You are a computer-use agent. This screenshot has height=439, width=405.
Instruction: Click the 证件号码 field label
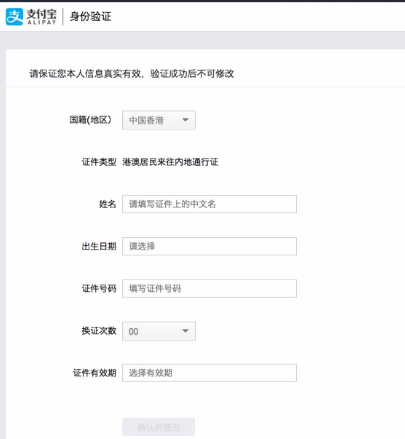[99, 288]
